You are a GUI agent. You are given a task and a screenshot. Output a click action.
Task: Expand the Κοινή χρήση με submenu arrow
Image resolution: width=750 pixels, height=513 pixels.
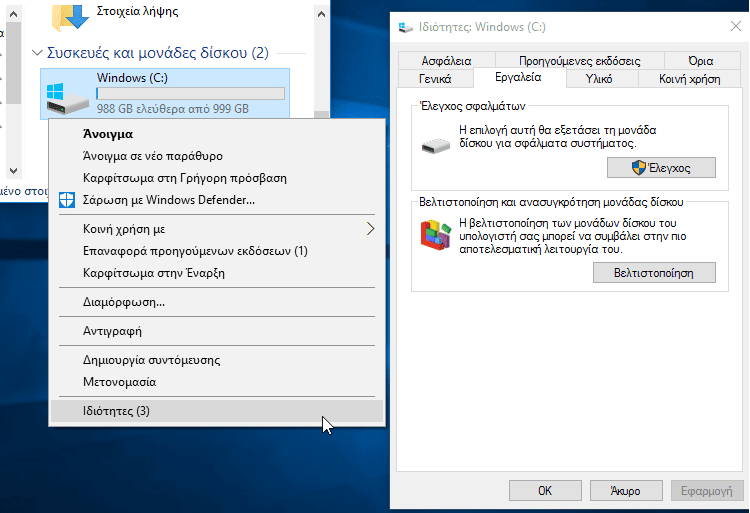[x=370, y=228]
